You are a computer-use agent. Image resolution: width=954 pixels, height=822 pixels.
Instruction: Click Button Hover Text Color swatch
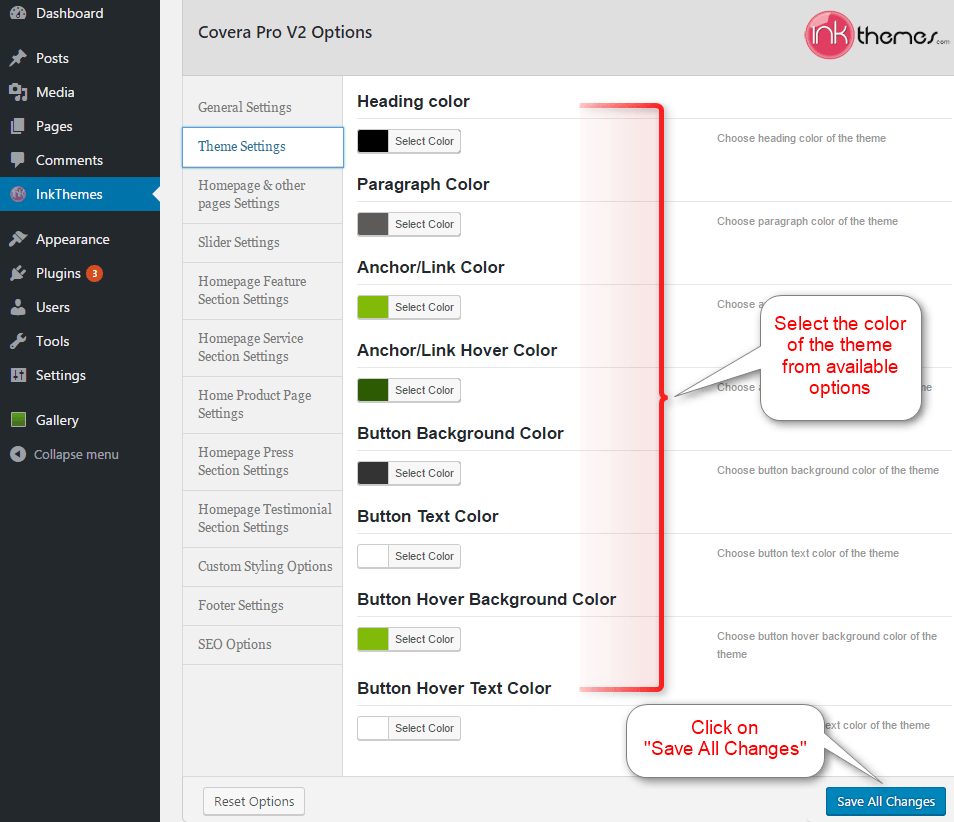pos(373,728)
